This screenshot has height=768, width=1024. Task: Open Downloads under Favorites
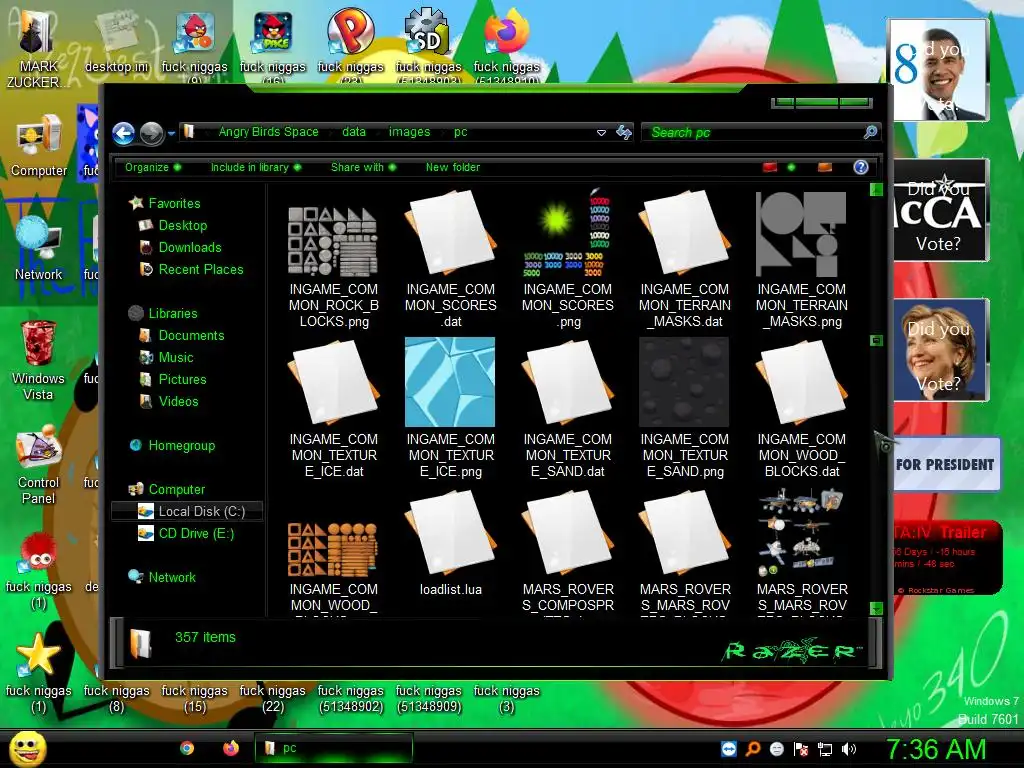[x=189, y=248]
